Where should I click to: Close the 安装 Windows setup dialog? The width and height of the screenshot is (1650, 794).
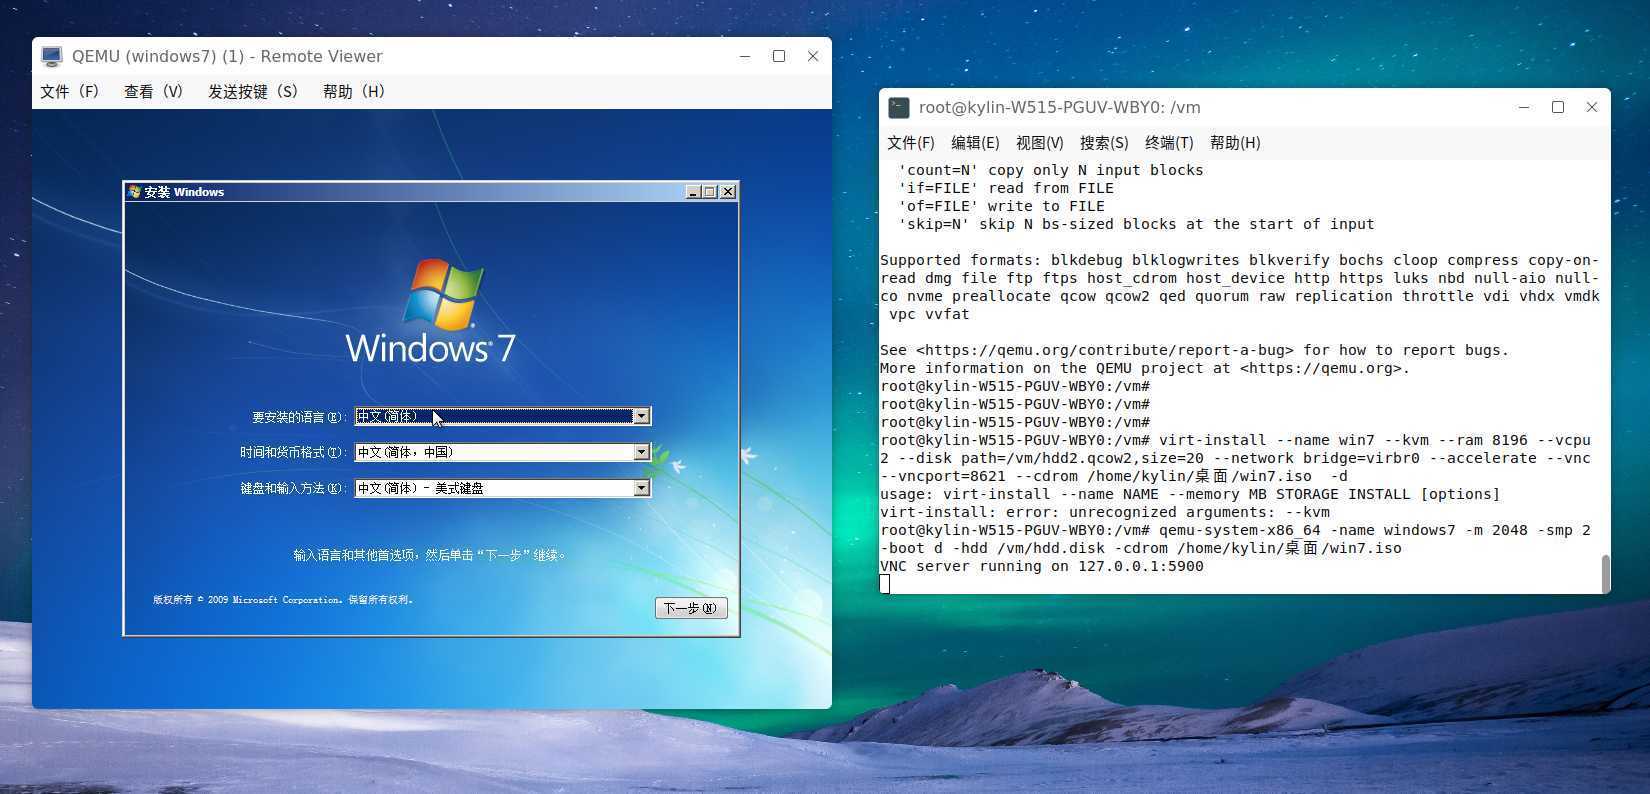[x=728, y=192]
